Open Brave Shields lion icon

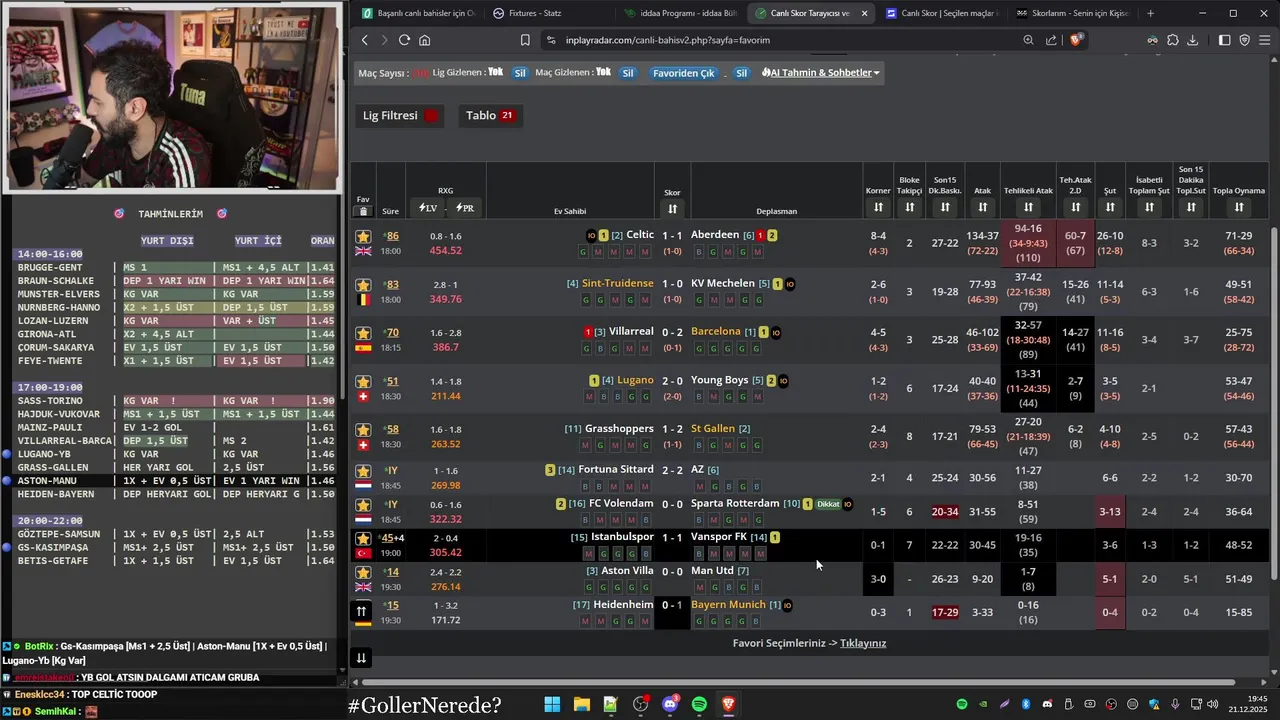1076,40
